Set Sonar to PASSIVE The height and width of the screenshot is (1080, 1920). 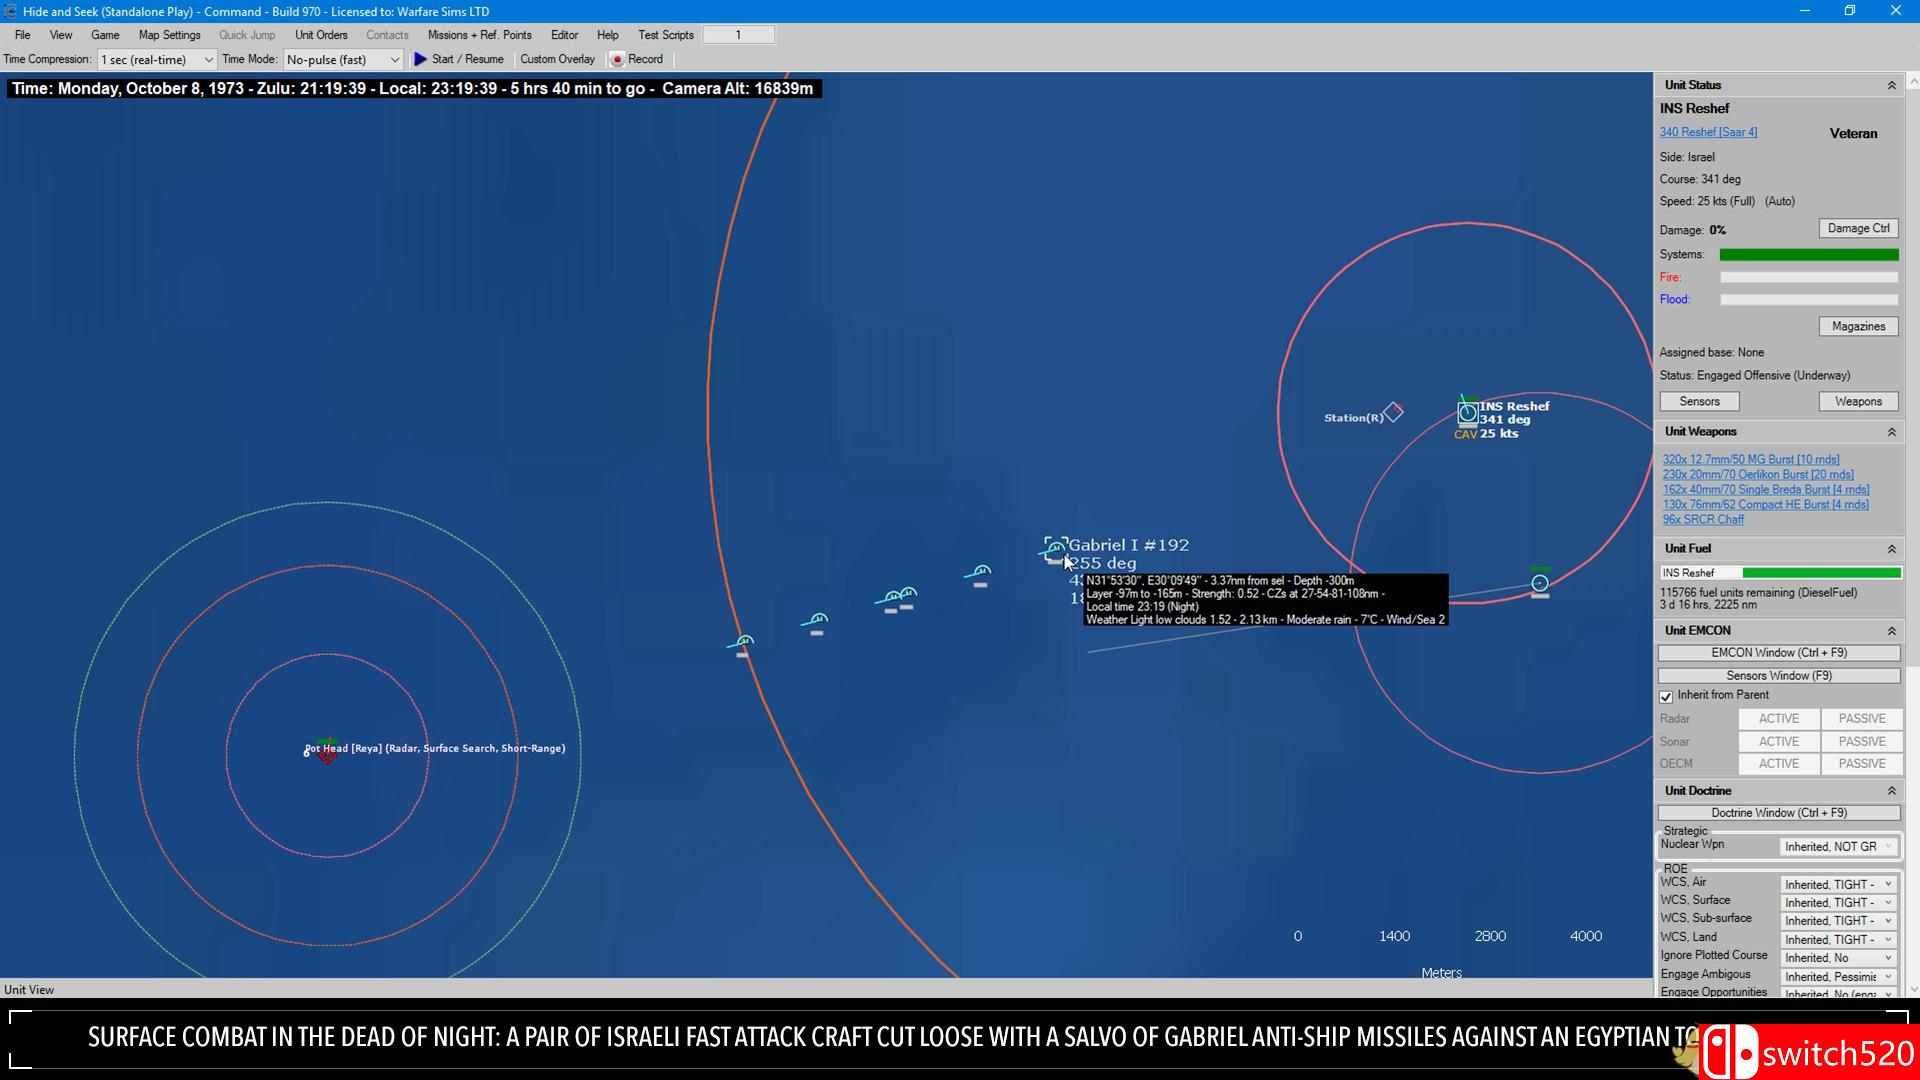coord(1861,742)
